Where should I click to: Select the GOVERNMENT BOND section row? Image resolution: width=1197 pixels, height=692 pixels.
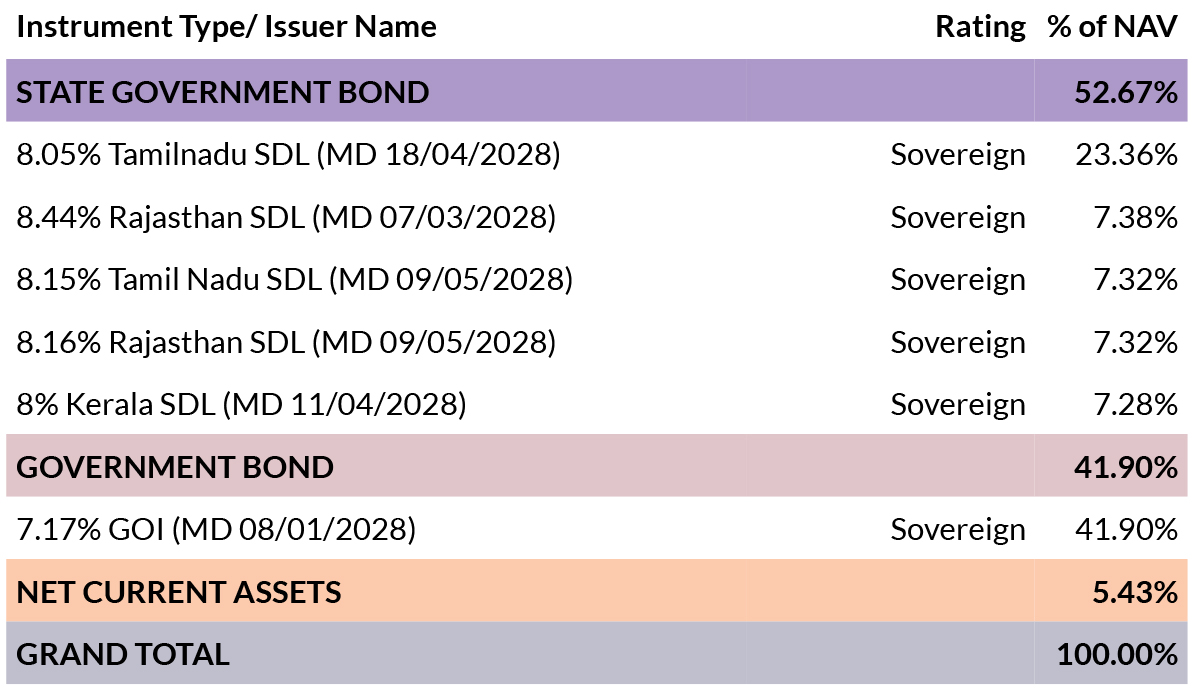coord(596,466)
